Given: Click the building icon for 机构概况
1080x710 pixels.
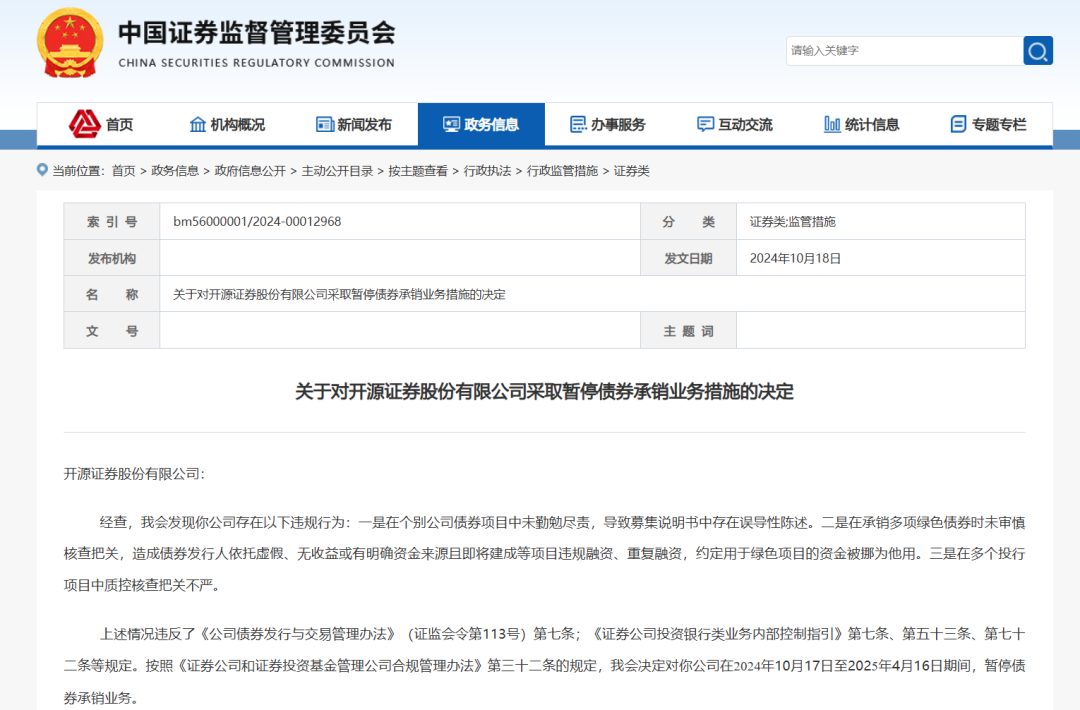Looking at the screenshot, I should tap(198, 124).
